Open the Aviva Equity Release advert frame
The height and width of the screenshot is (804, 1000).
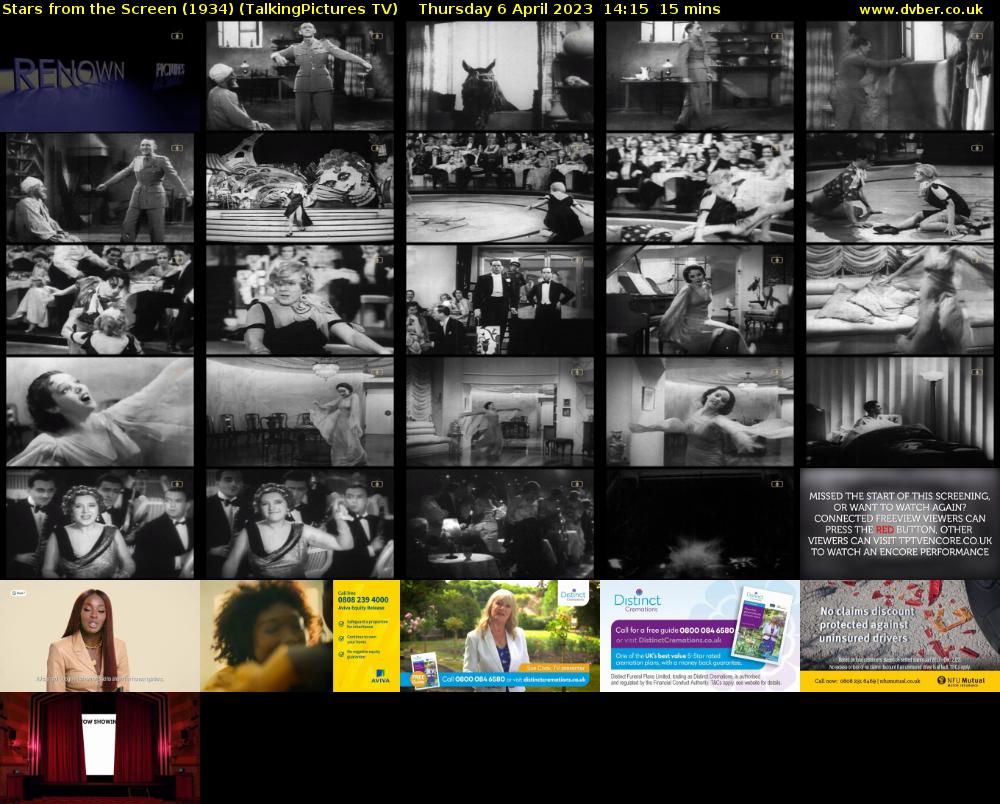[x=300, y=636]
